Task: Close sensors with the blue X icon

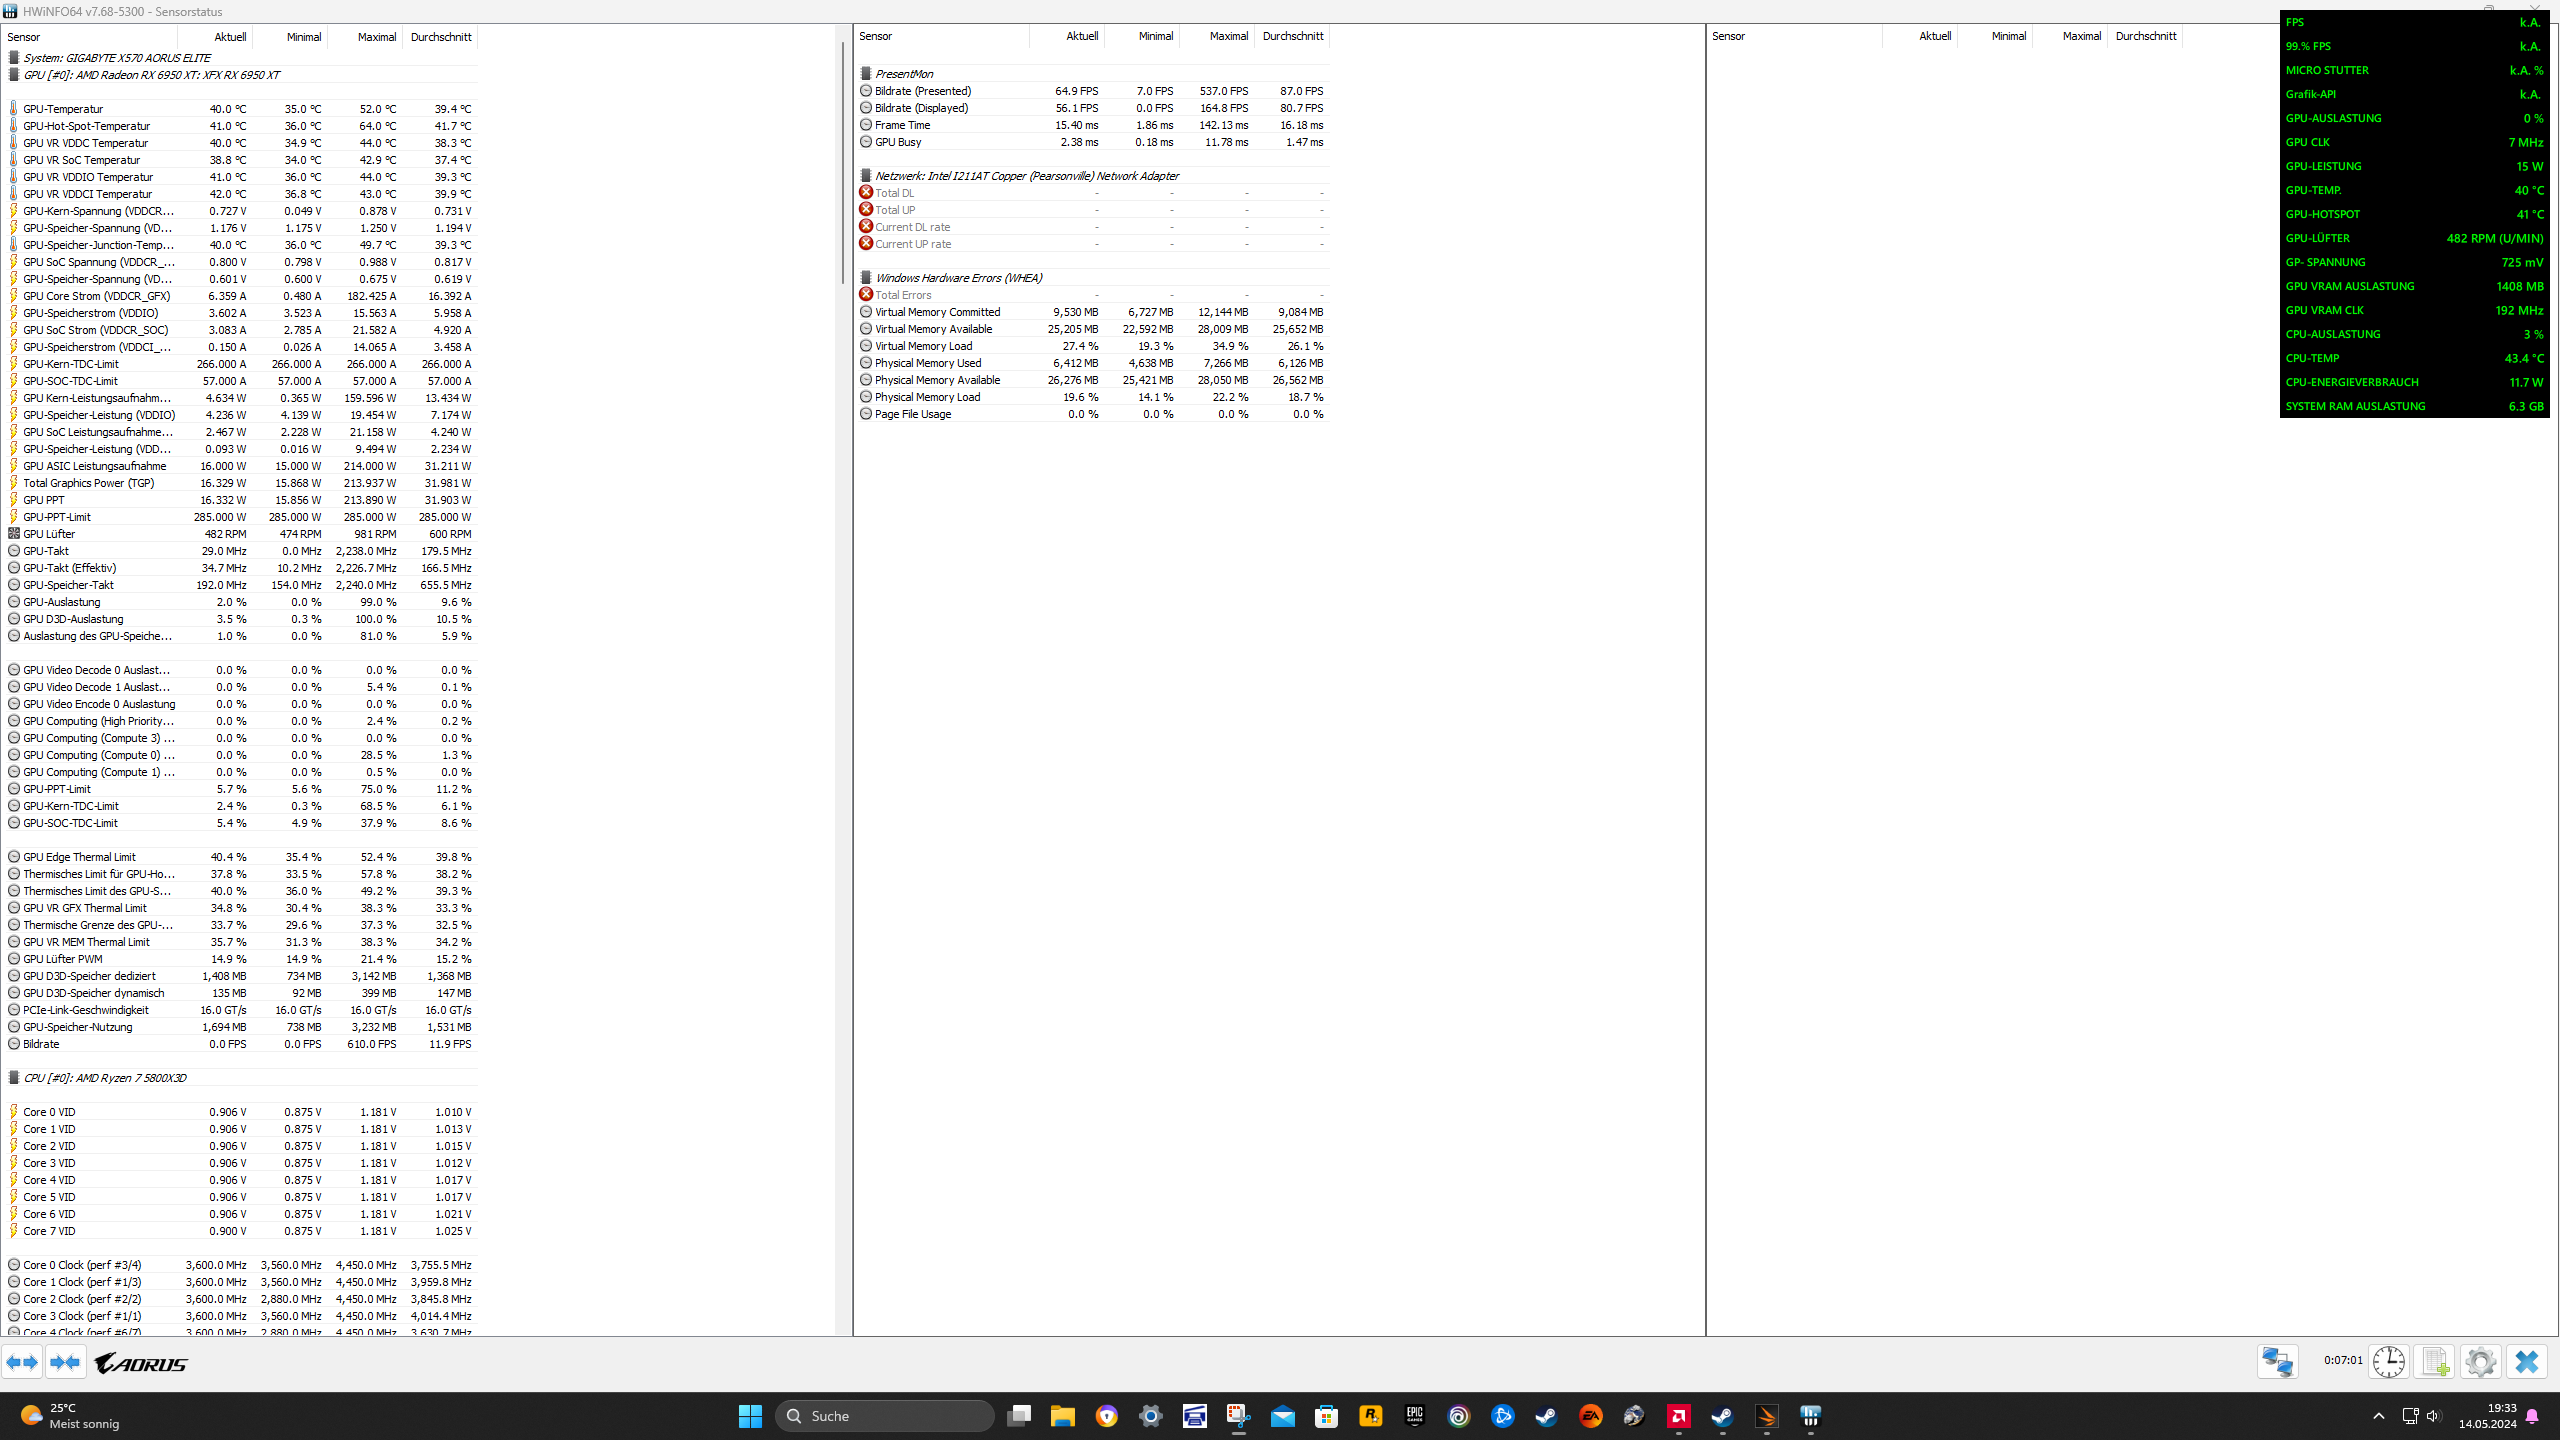Action: click(x=2527, y=1362)
